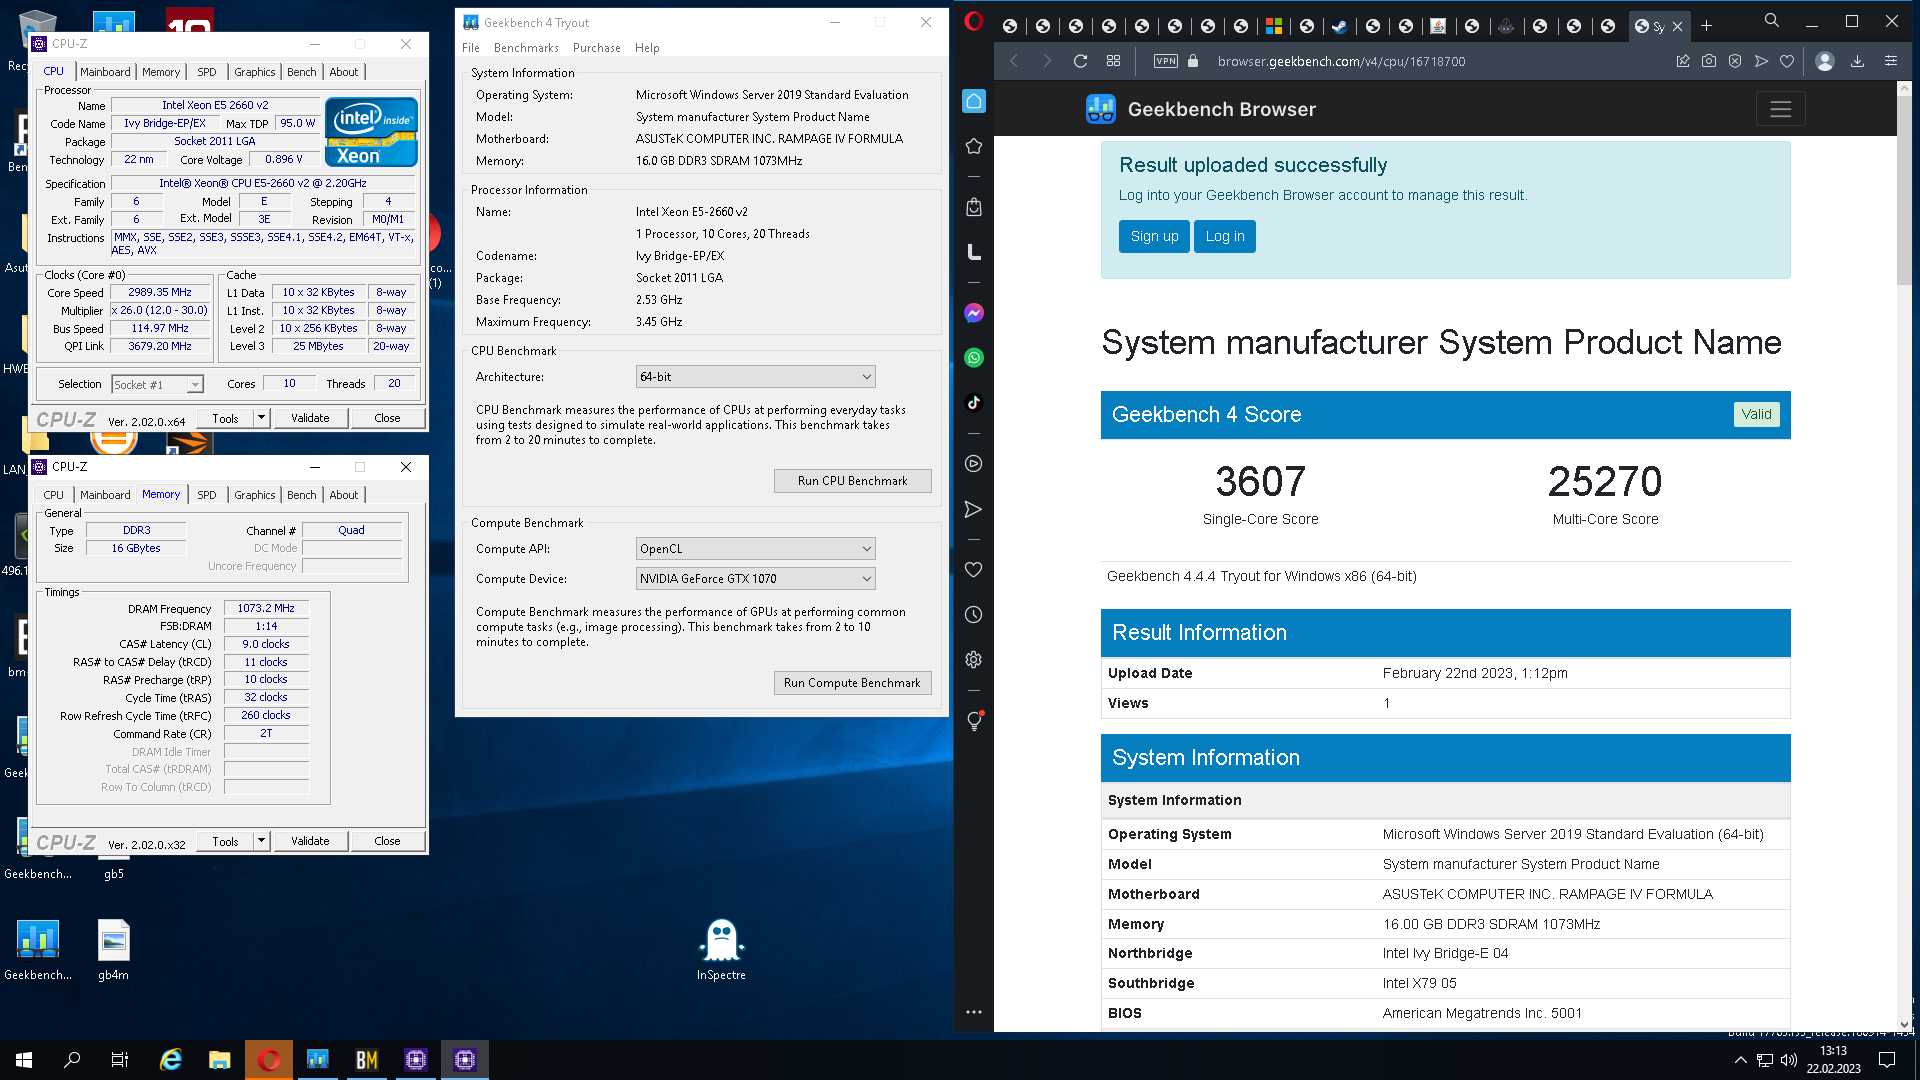
Task: Open Geekbench Help menu
Action: [647, 48]
